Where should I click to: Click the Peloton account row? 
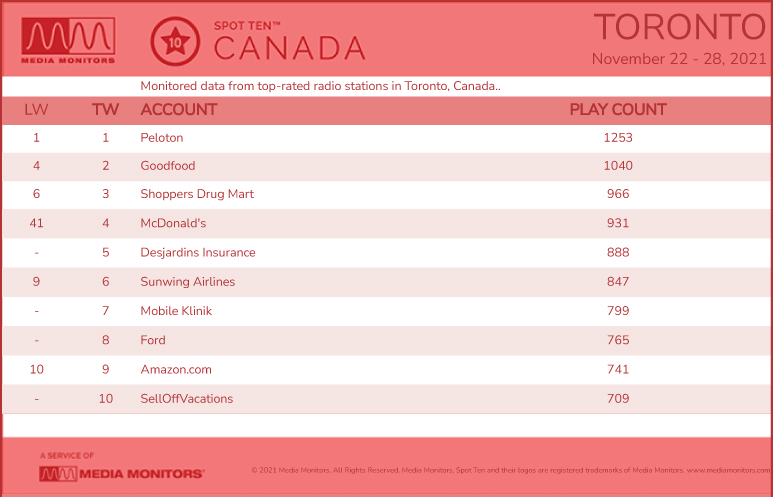pos(386,138)
